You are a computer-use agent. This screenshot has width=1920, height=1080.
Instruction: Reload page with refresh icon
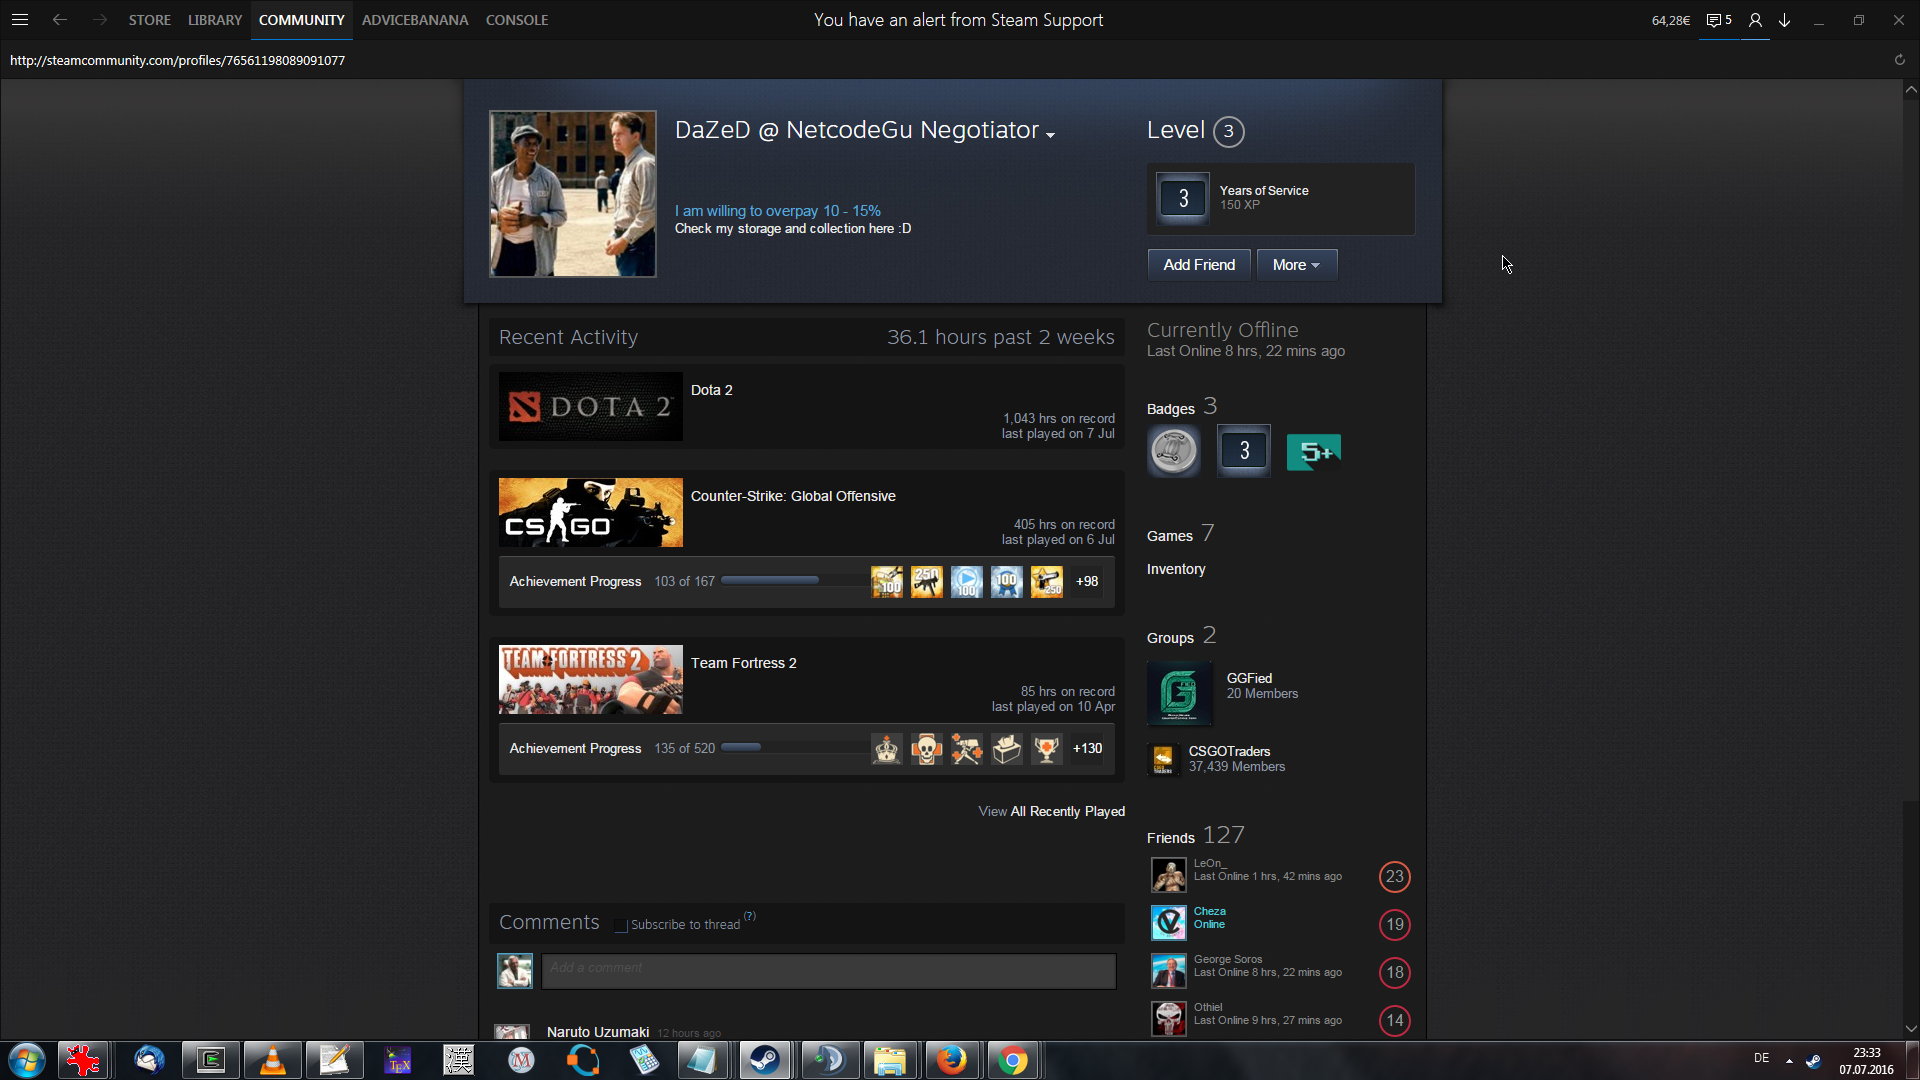point(1899,60)
